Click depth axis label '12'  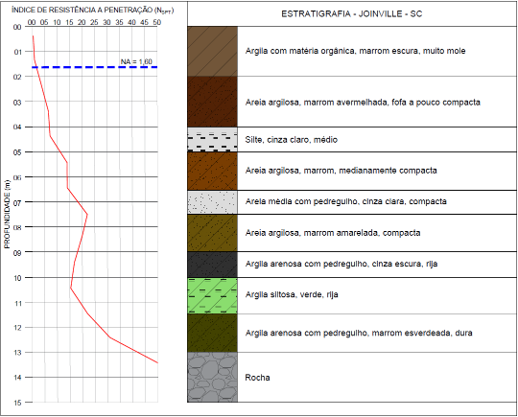pos(17,328)
